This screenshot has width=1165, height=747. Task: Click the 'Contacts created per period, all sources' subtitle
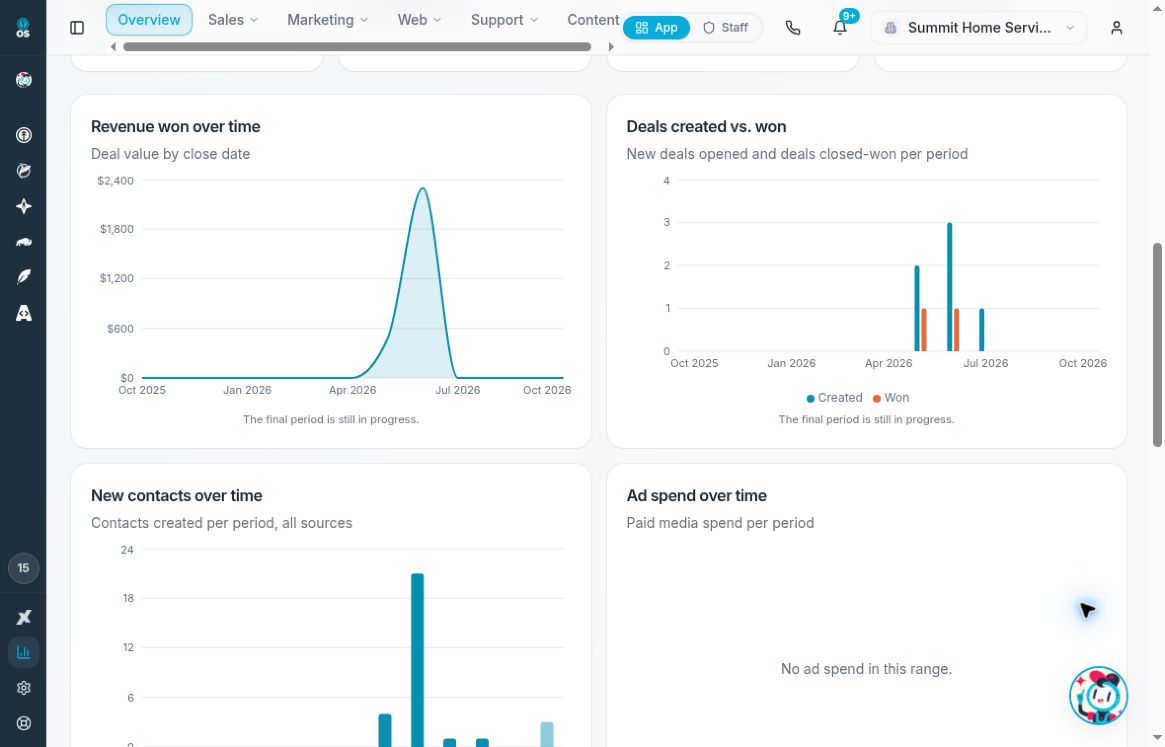221,523
